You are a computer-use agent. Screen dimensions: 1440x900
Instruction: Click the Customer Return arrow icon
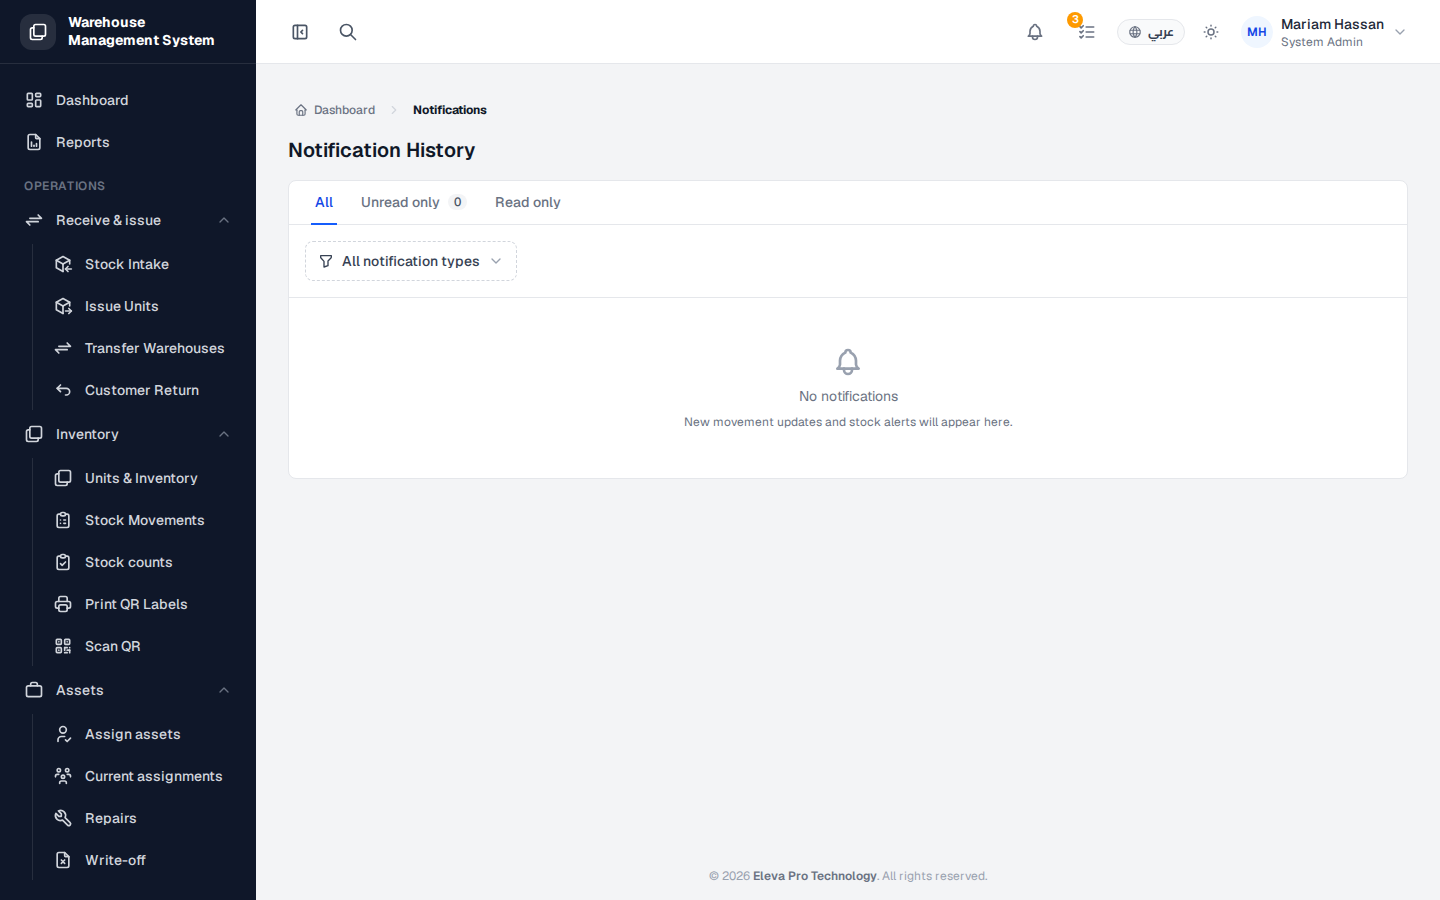click(x=63, y=390)
